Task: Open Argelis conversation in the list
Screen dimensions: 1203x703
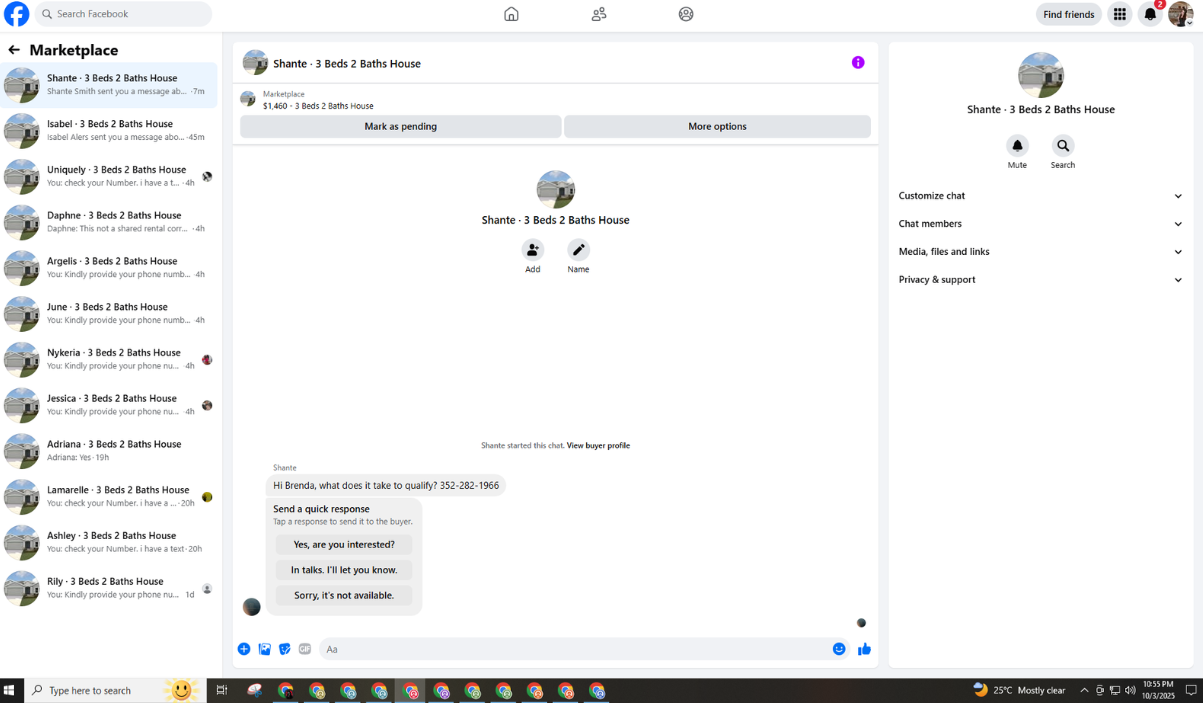Action: pos(109,268)
